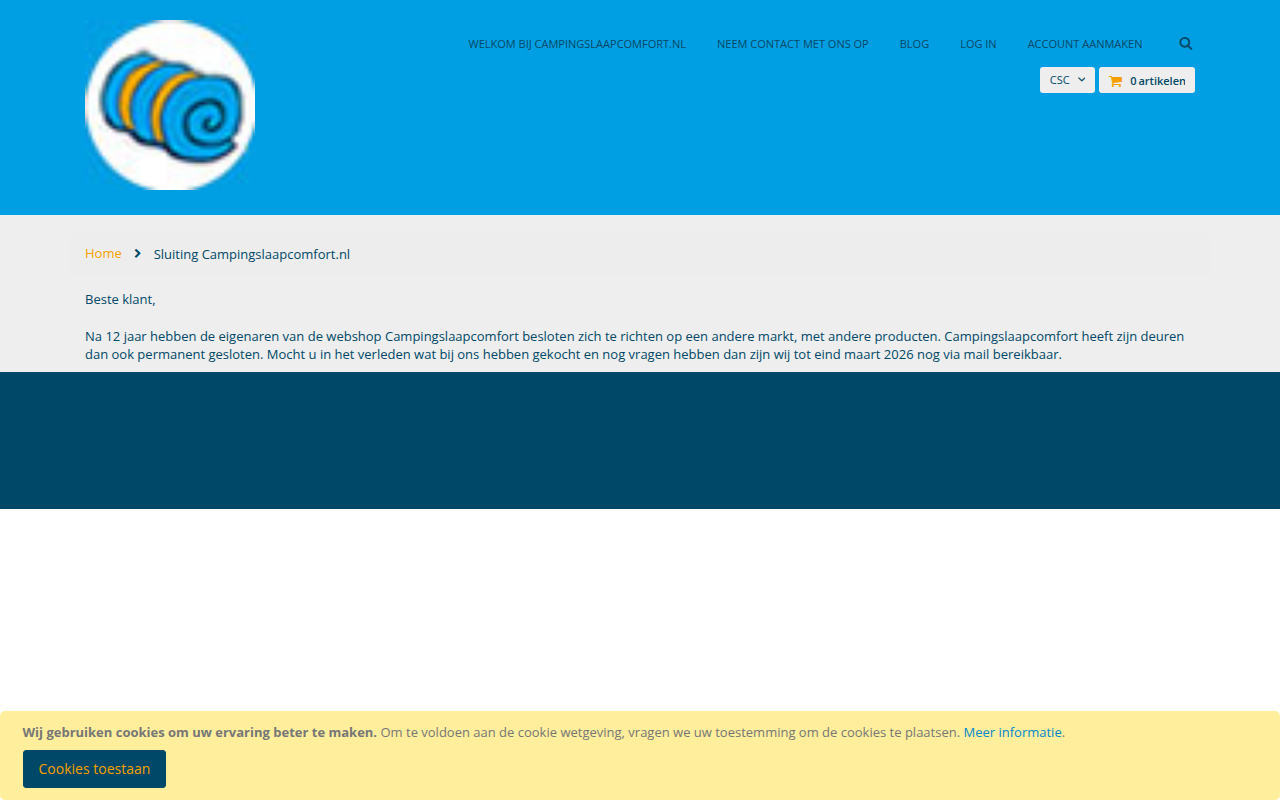
Task: Open the Blog menu item
Action: coord(914,44)
